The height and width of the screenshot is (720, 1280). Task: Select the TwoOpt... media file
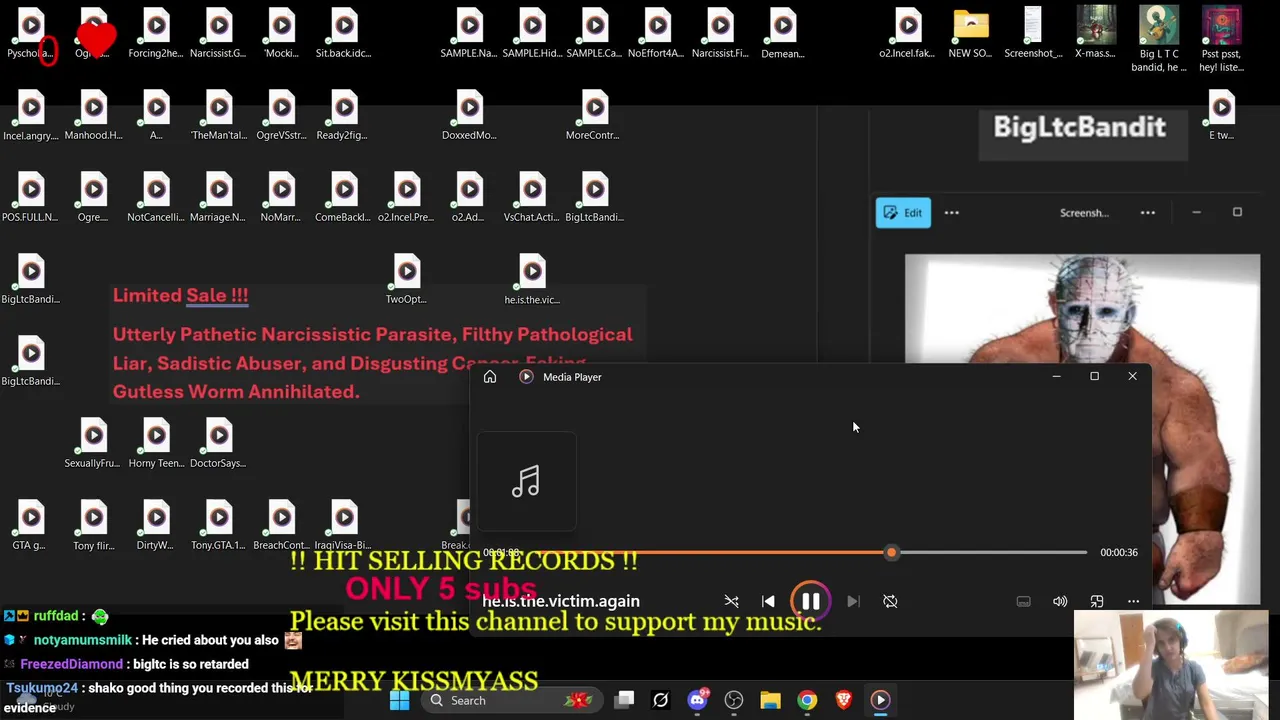[x=406, y=280]
